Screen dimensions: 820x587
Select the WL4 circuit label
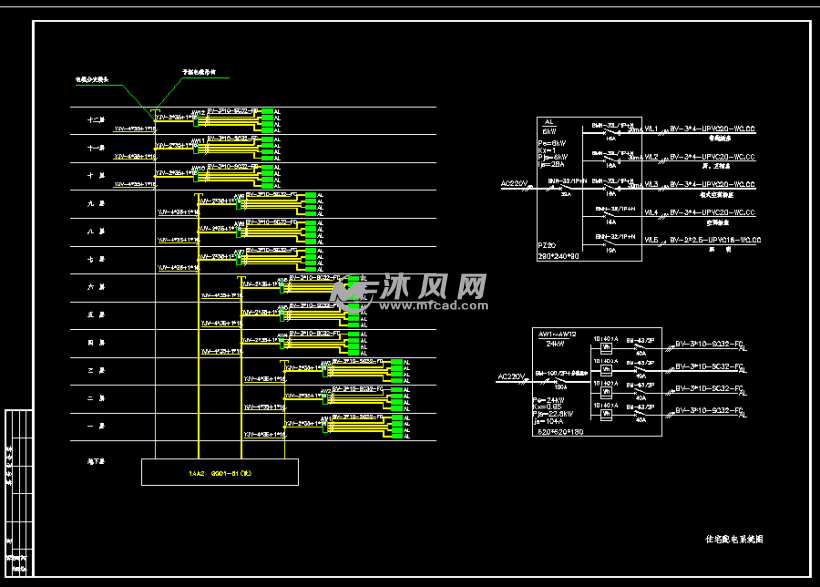[651, 212]
